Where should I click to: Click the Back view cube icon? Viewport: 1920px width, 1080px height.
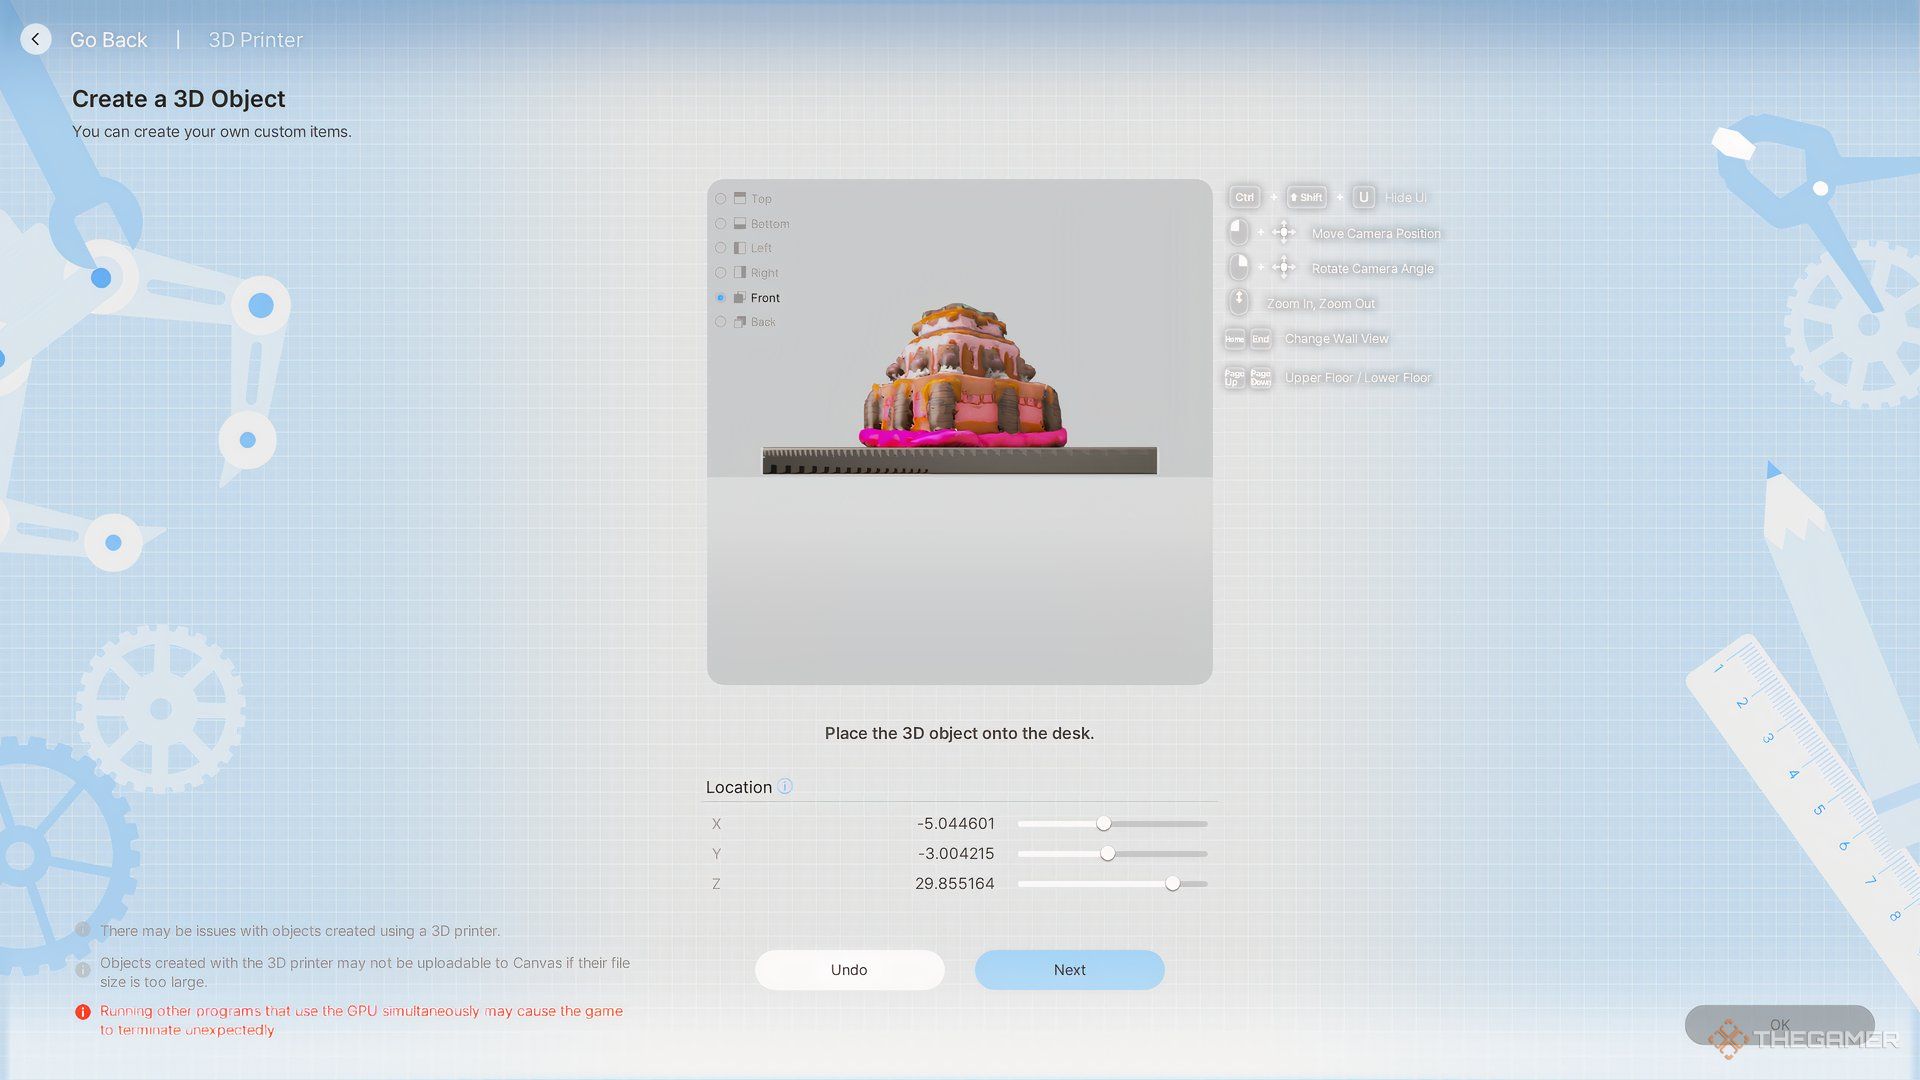(740, 322)
